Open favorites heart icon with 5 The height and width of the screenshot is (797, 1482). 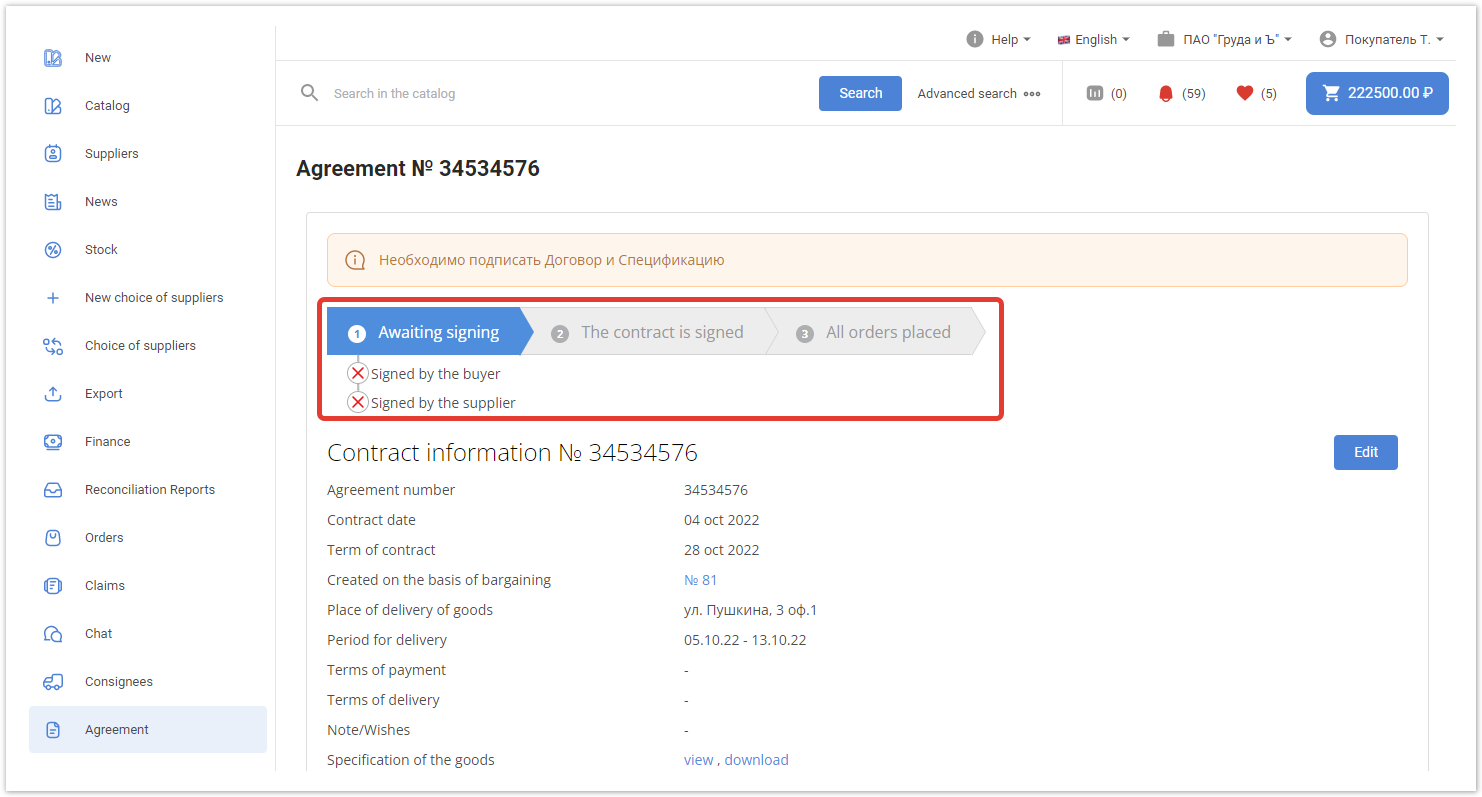tap(1245, 93)
